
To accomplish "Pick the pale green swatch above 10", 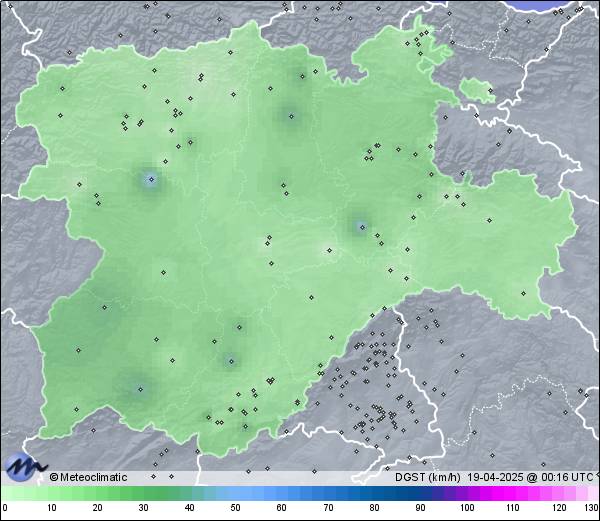I will (x=52, y=493).
